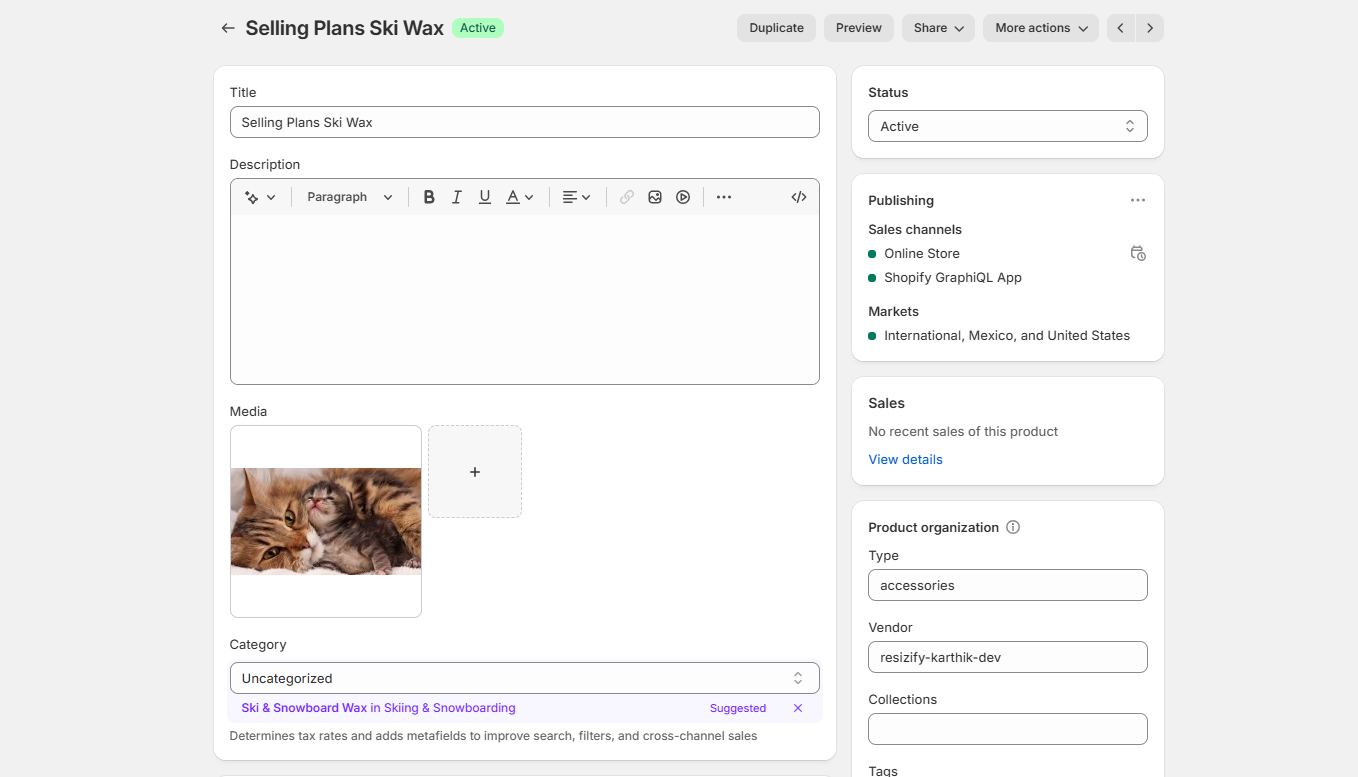1358x777 pixels.
Task: Open the View details link under Sales
Action: (905, 459)
